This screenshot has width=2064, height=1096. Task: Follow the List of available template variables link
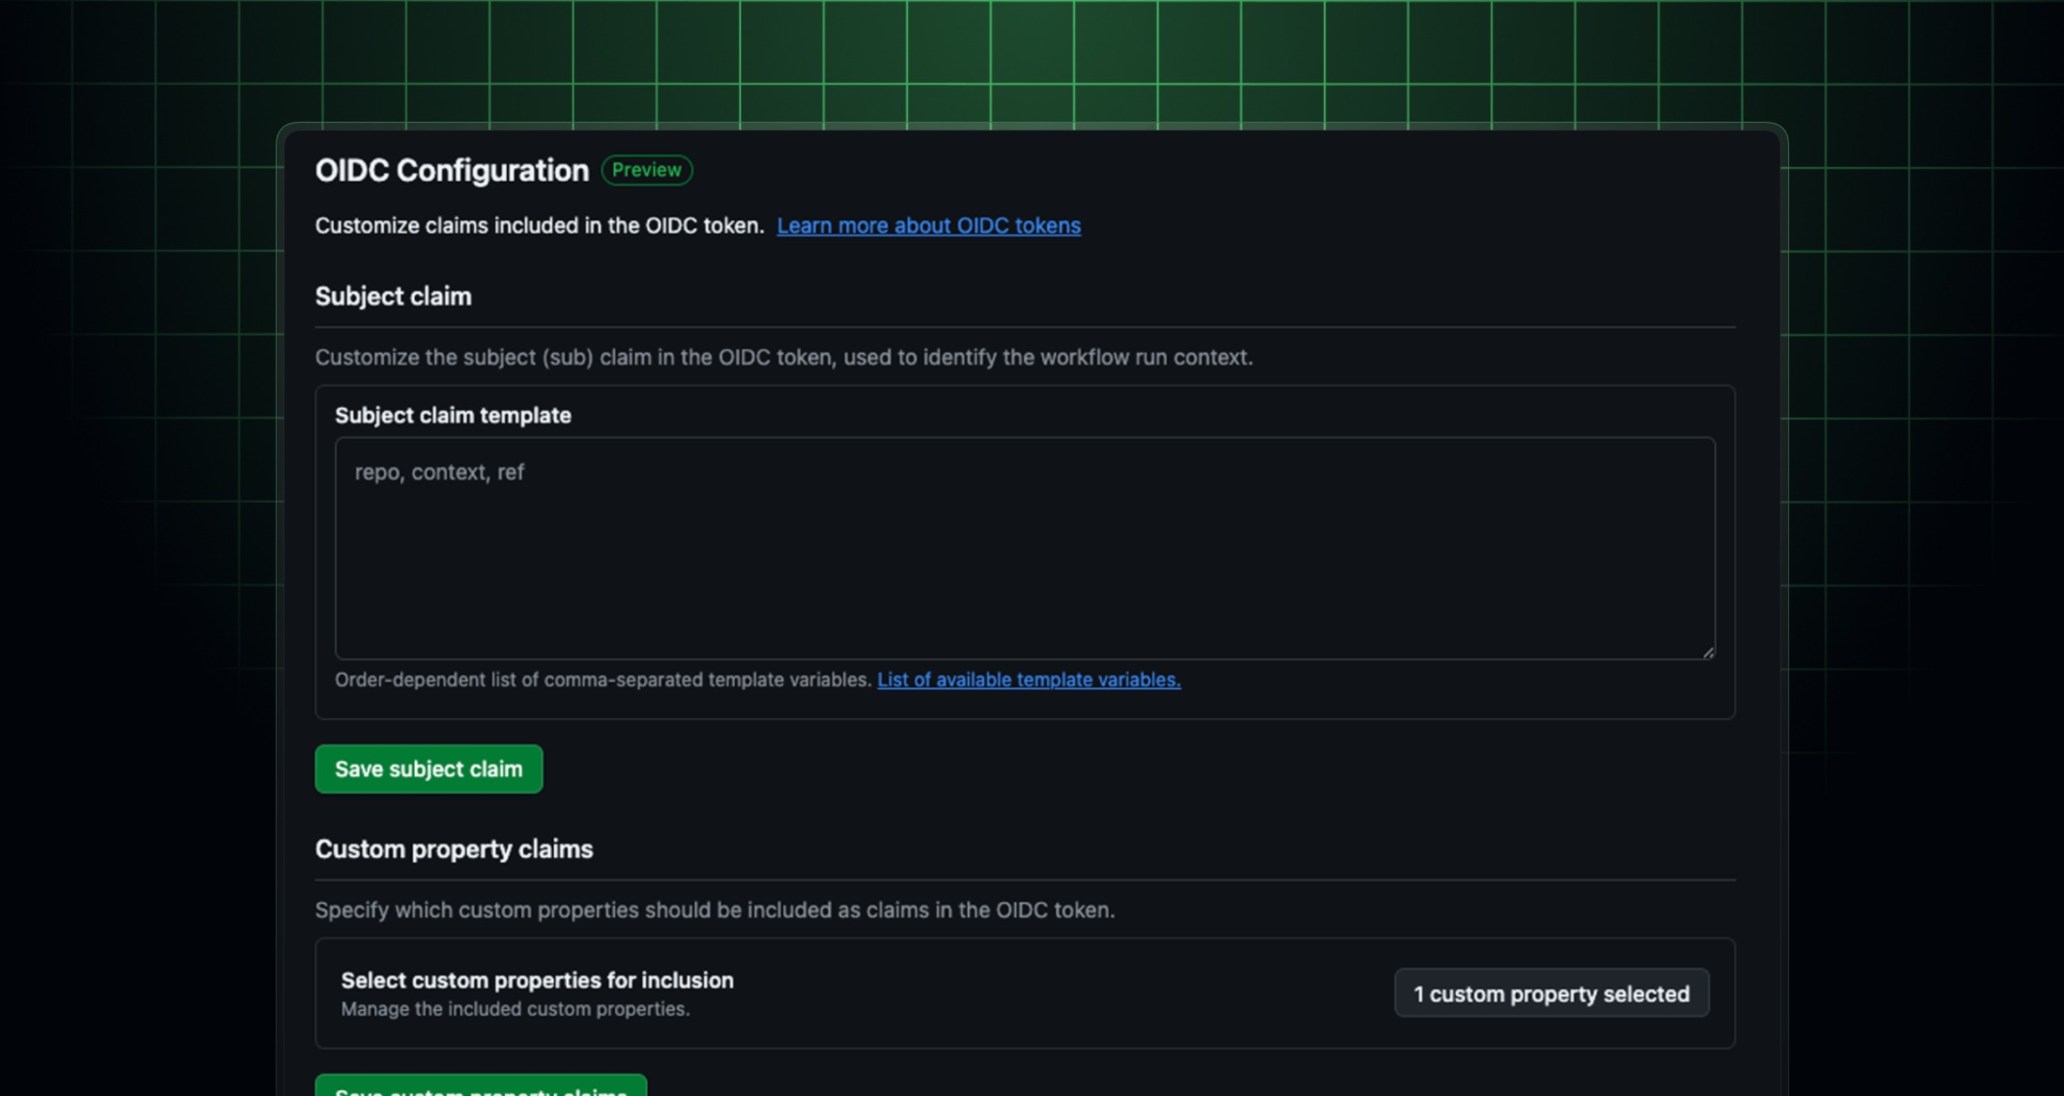coord(1028,680)
